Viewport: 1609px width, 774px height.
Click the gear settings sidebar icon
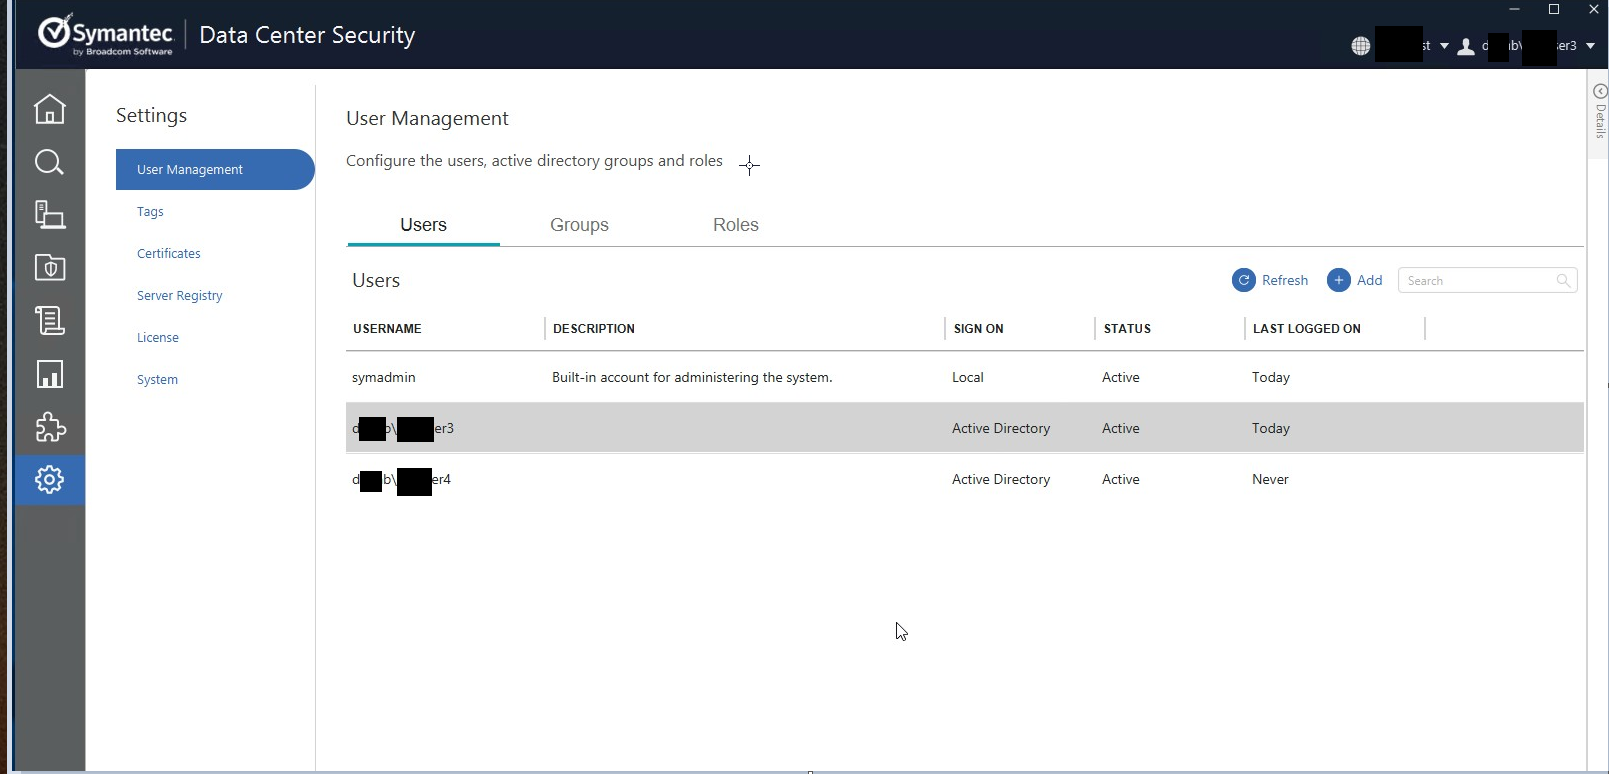[49, 480]
